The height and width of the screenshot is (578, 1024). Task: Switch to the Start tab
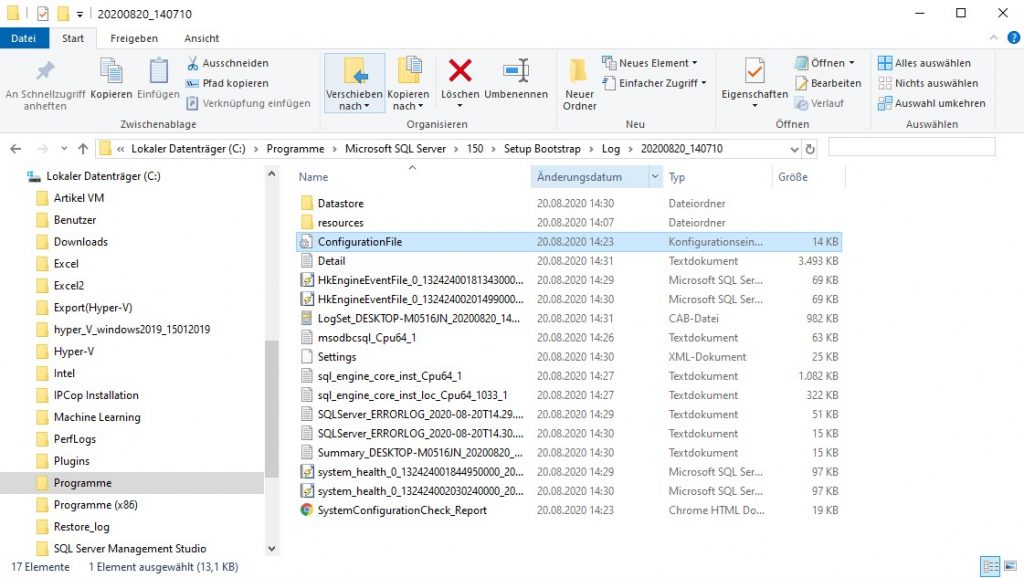[72, 39]
